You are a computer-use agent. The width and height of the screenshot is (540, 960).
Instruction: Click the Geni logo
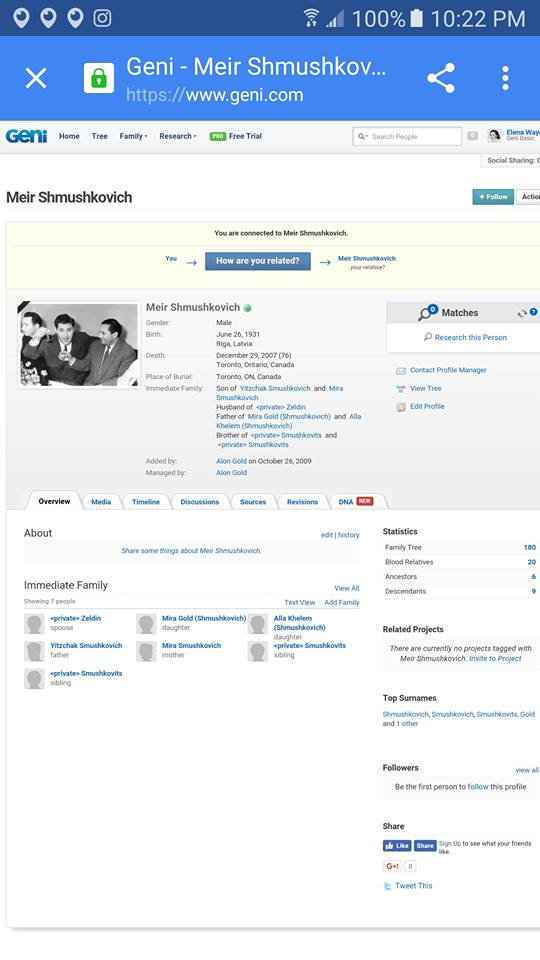[x=26, y=136]
